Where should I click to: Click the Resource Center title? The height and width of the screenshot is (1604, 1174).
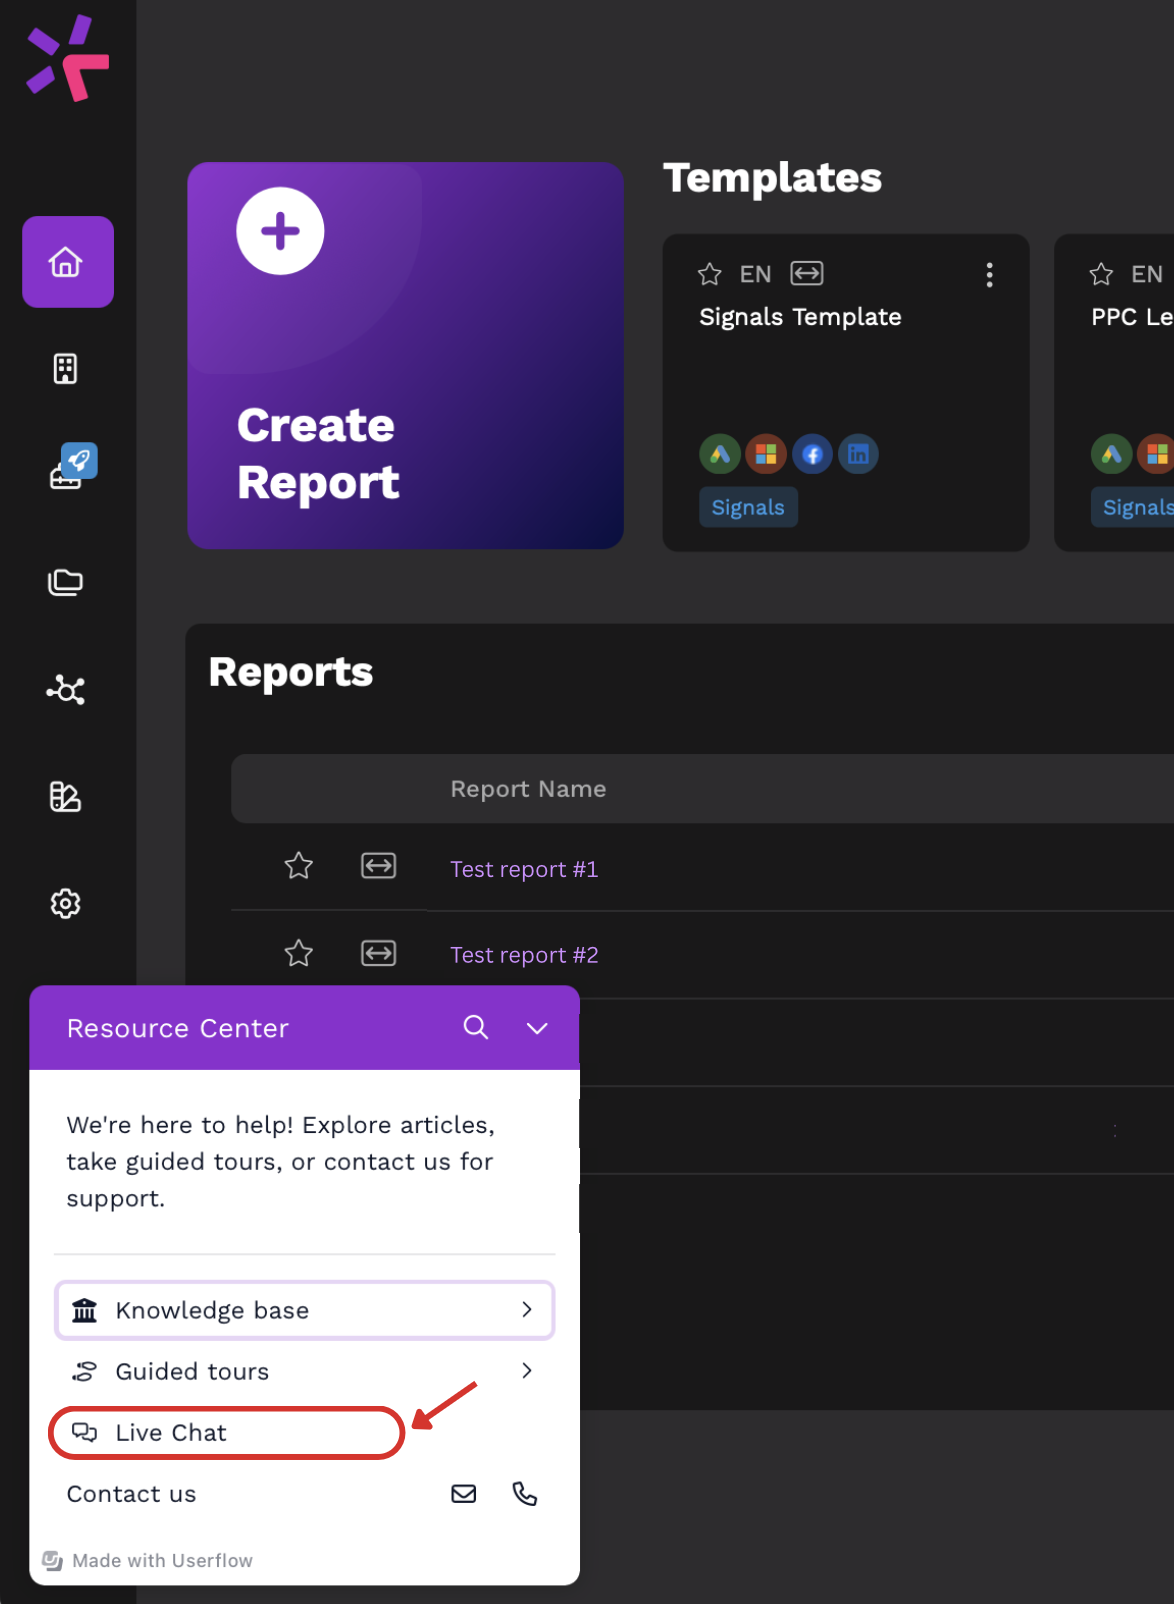pos(178,1028)
